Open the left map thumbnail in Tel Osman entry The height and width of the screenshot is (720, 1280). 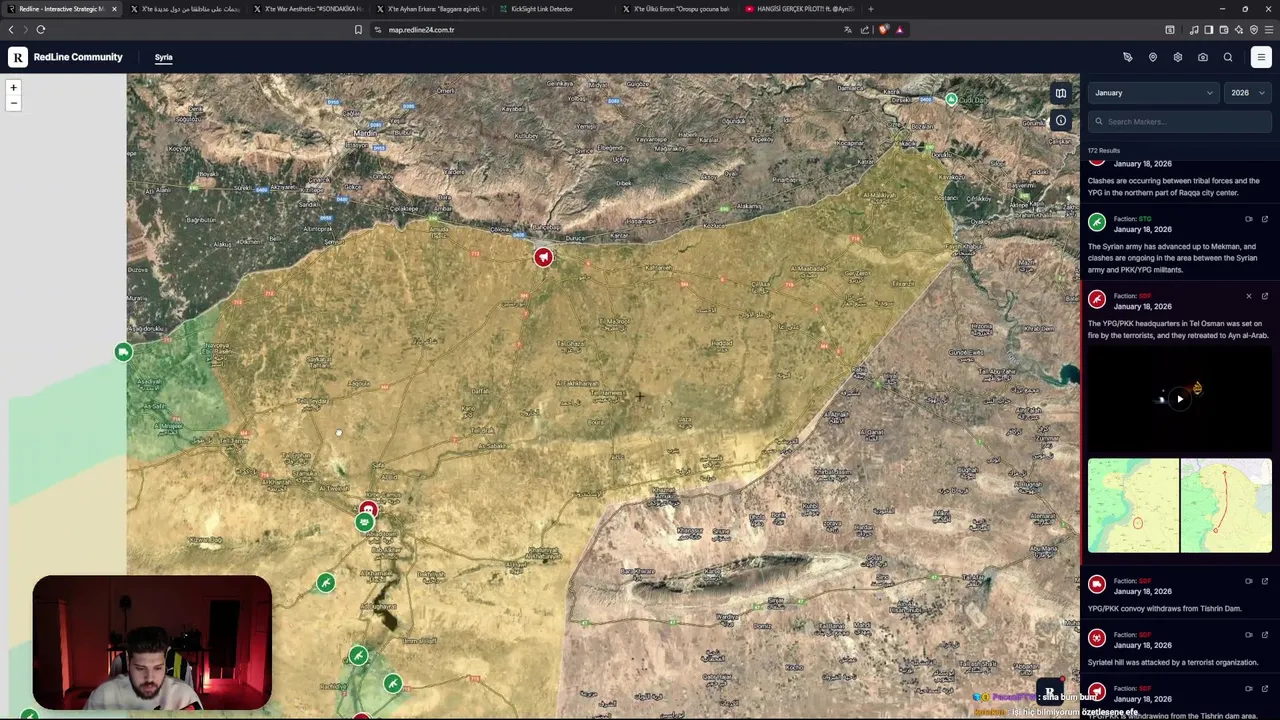click(1133, 505)
